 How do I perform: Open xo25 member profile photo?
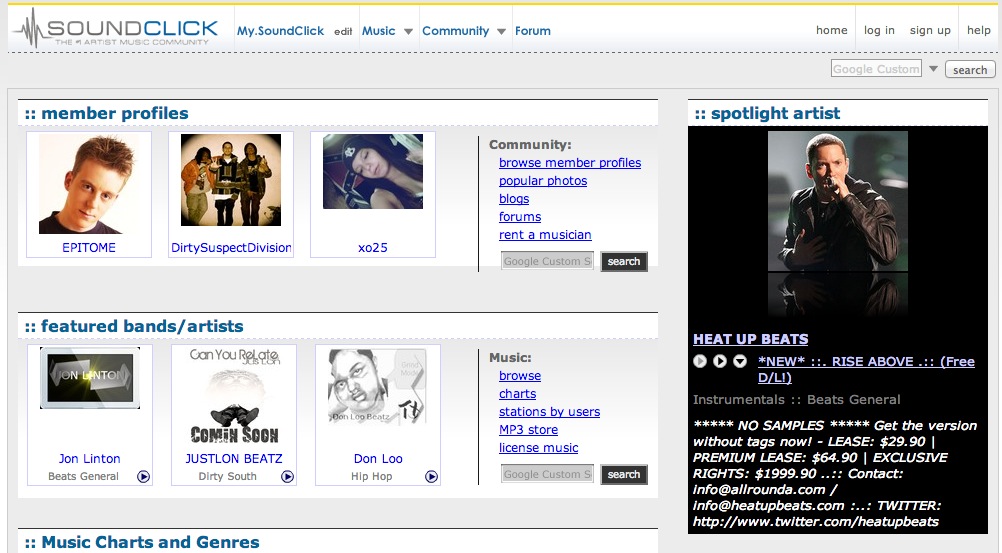point(373,171)
